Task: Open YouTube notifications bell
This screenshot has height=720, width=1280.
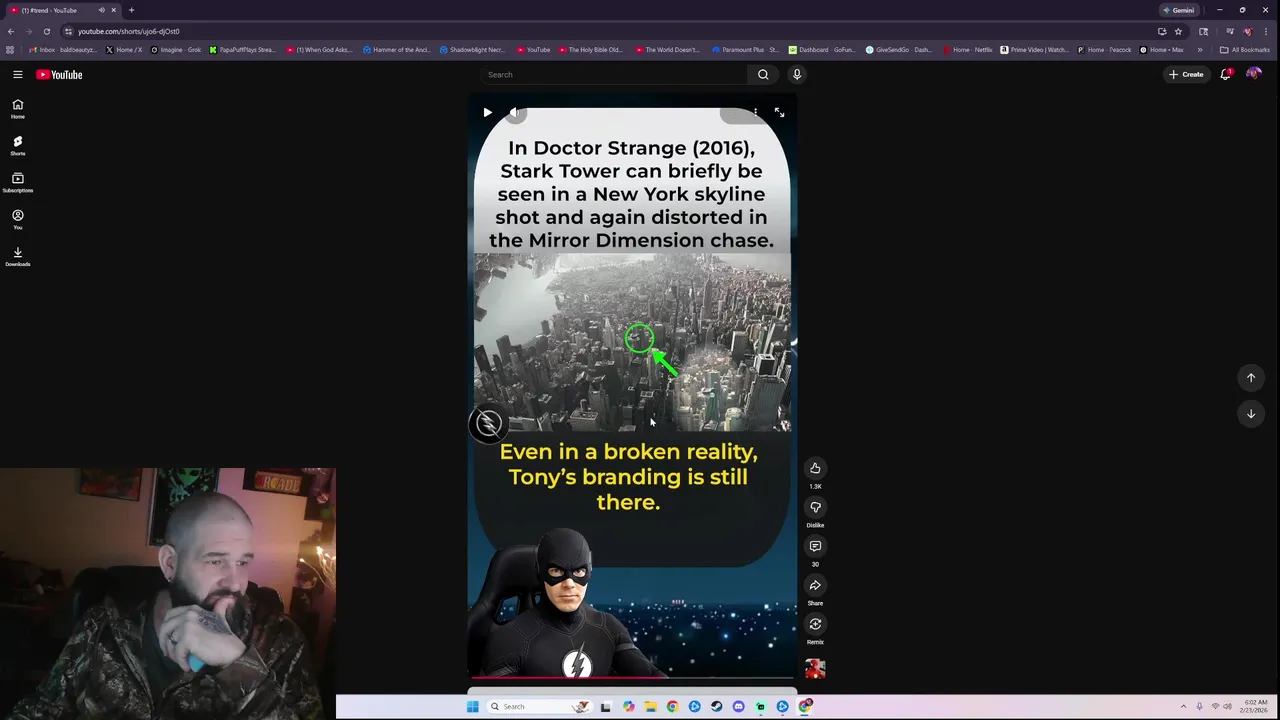Action: tap(1225, 74)
